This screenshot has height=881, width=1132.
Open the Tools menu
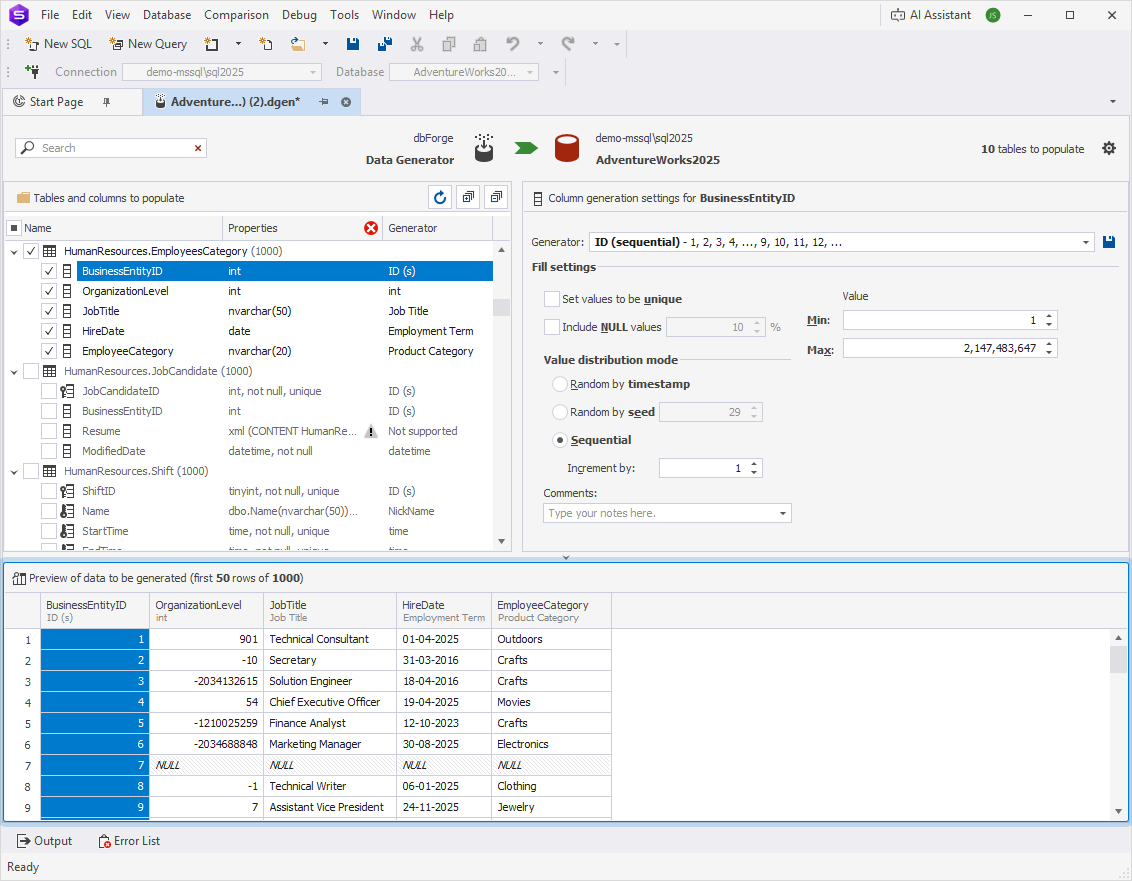tap(344, 15)
